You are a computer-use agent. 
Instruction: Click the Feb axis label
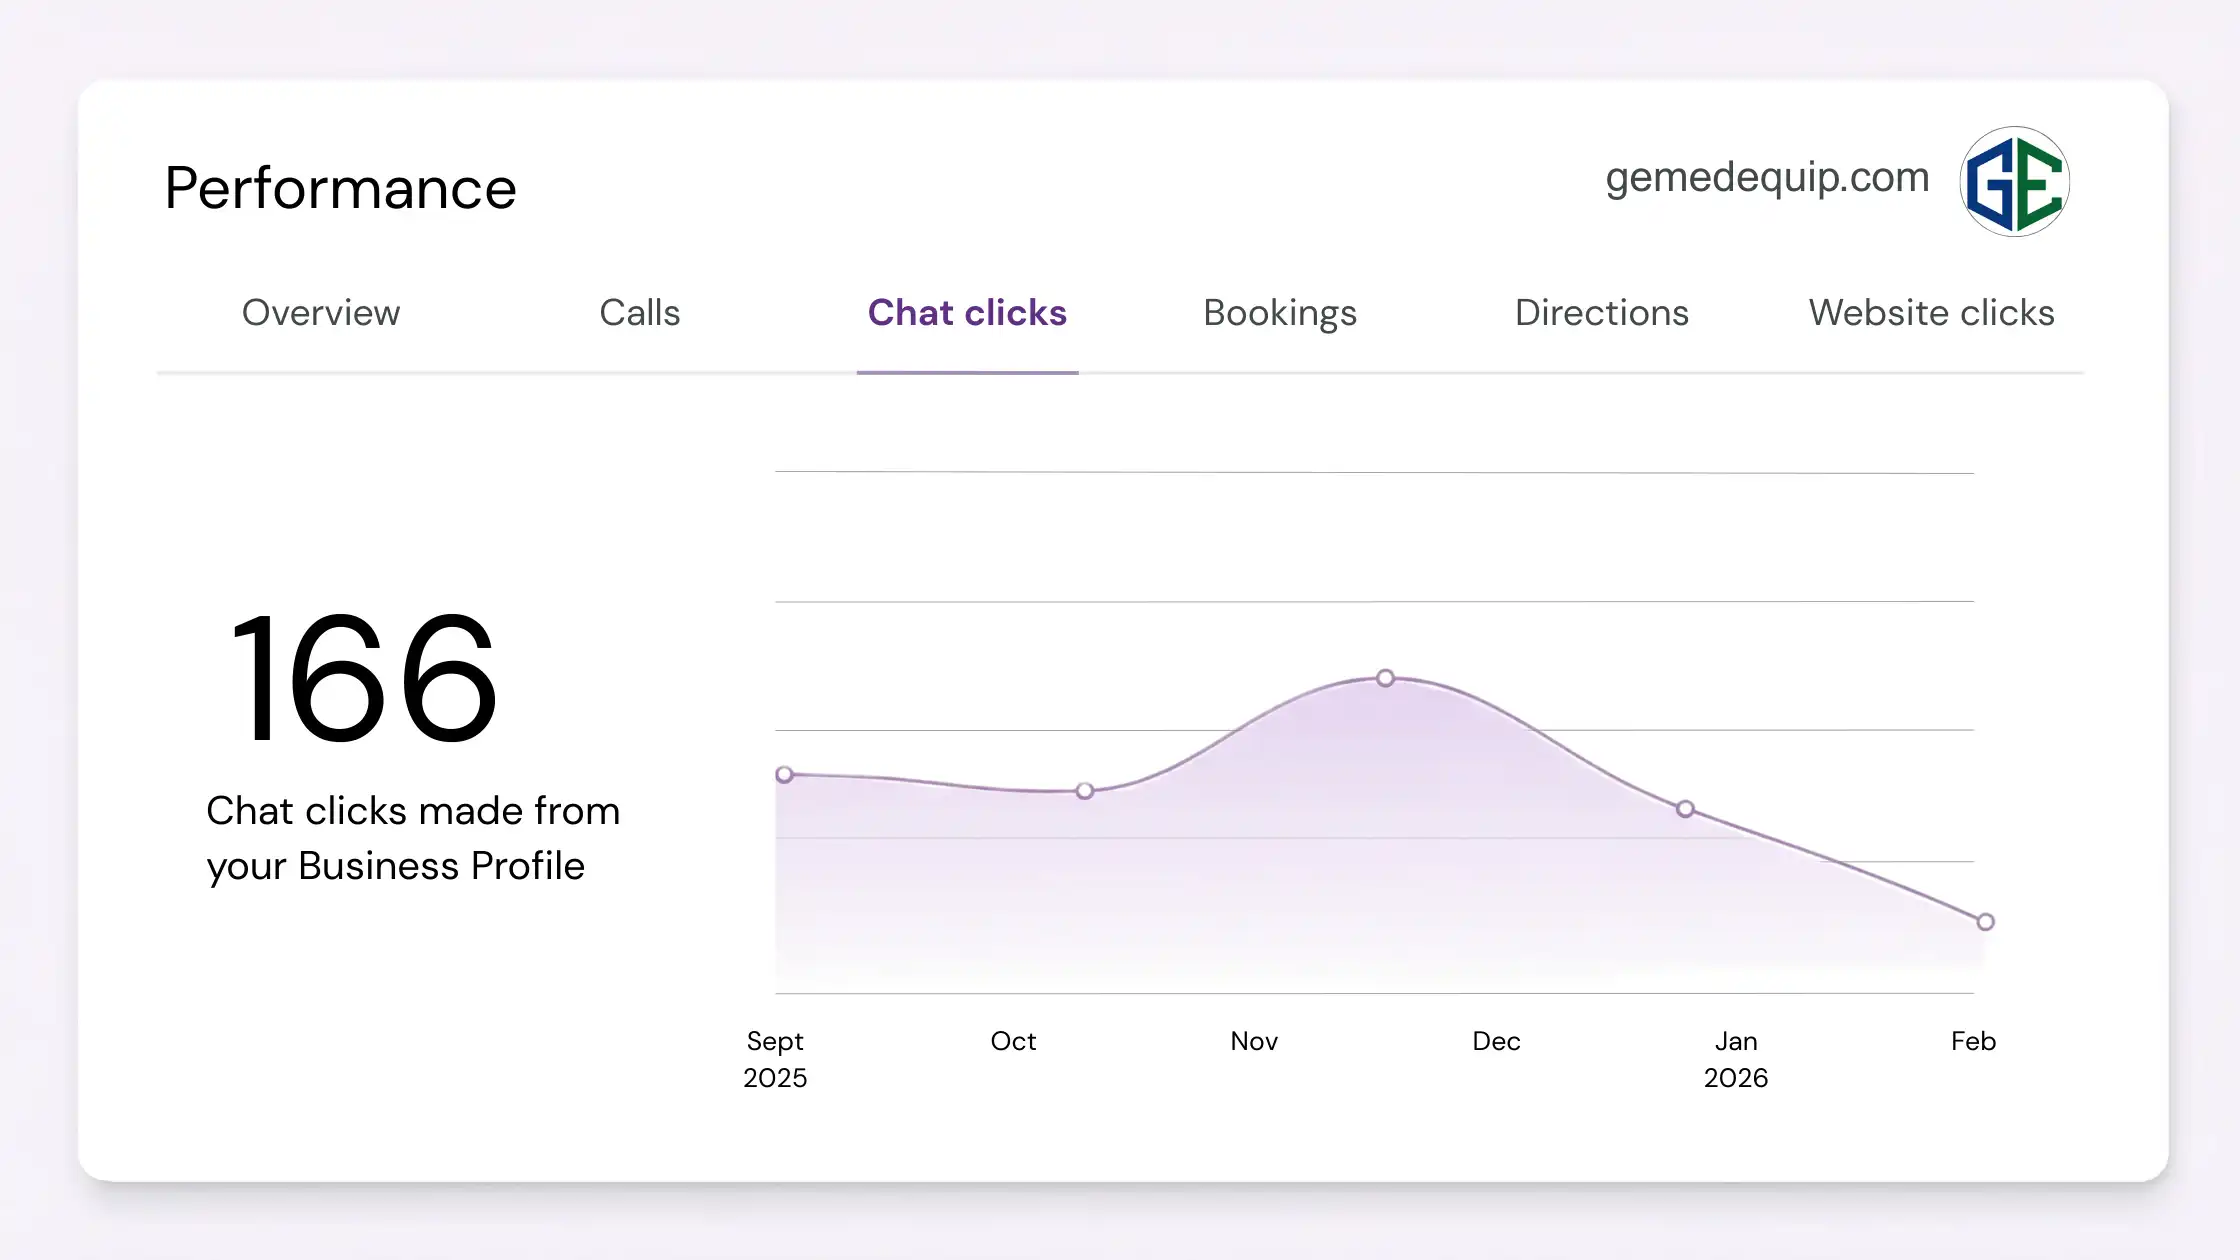(1973, 1041)
